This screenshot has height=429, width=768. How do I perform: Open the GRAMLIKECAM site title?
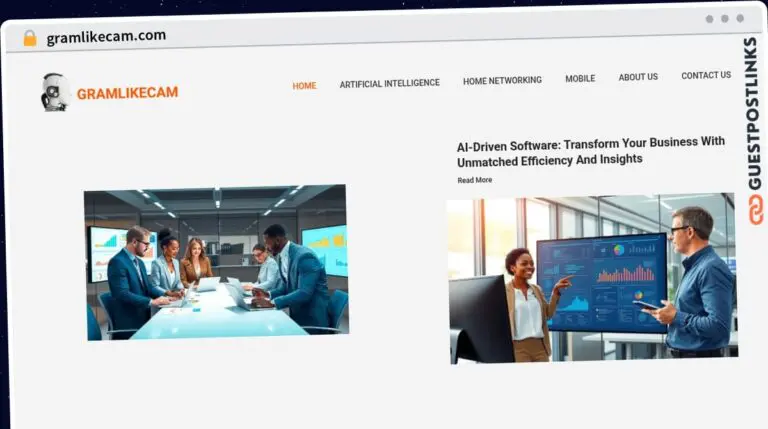[127, 93]
